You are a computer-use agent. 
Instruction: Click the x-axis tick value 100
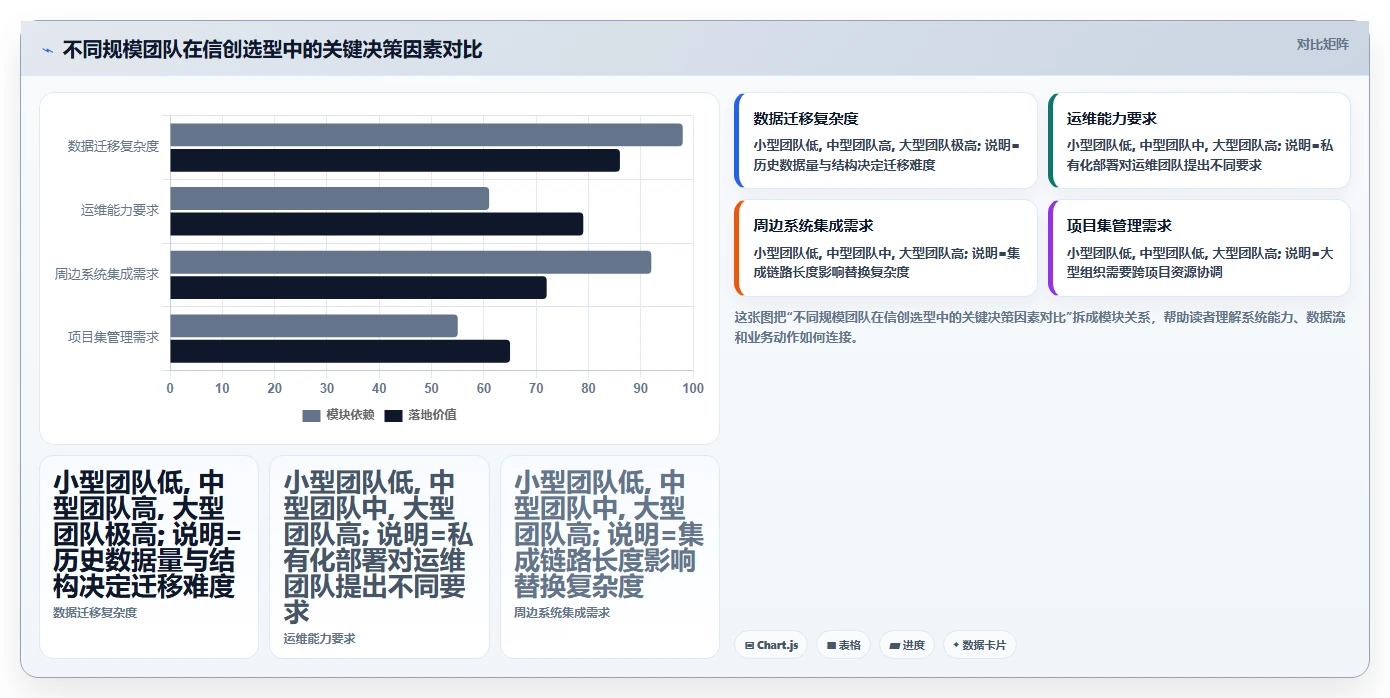click(692, 388)
